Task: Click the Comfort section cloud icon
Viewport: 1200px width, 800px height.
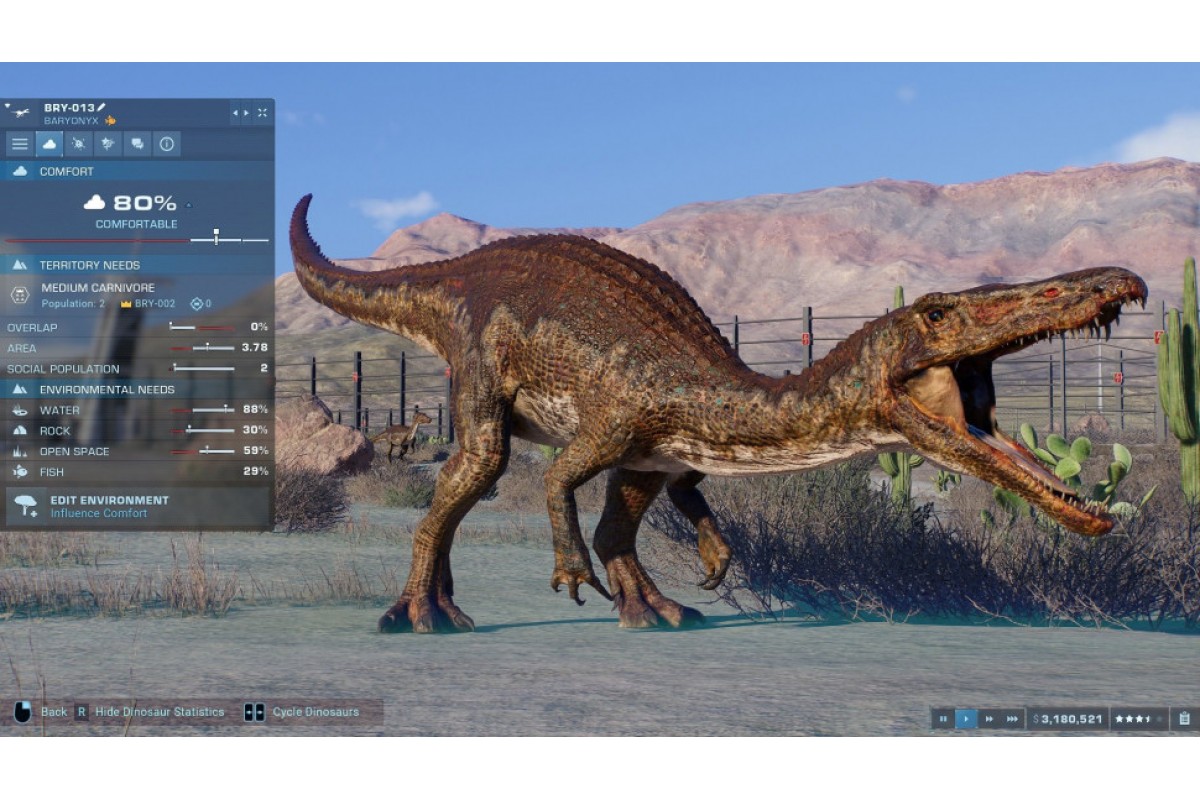Action: pos(20,171)
